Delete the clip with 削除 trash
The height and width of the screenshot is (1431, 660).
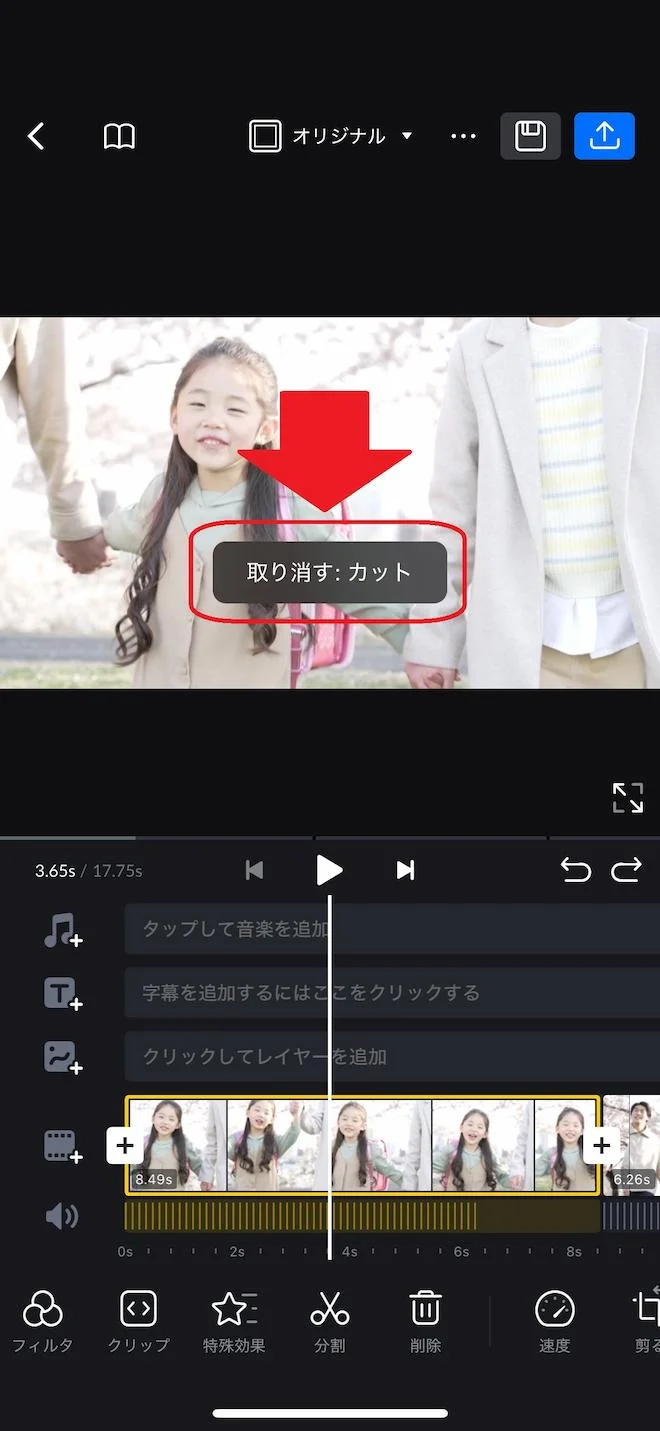pyautogui.click(x=425, y=1321)
